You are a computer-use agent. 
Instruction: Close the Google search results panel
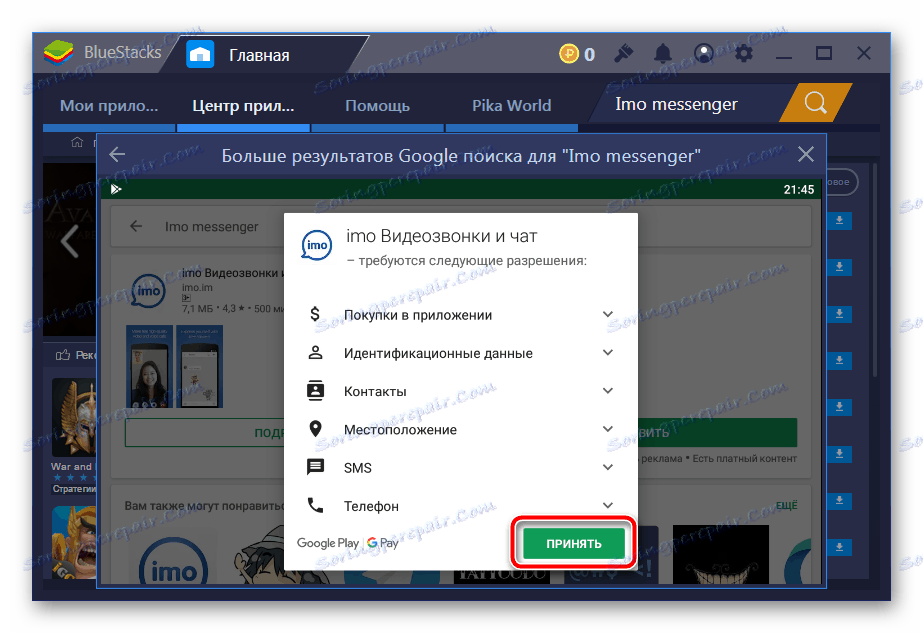tap(806, 155)
